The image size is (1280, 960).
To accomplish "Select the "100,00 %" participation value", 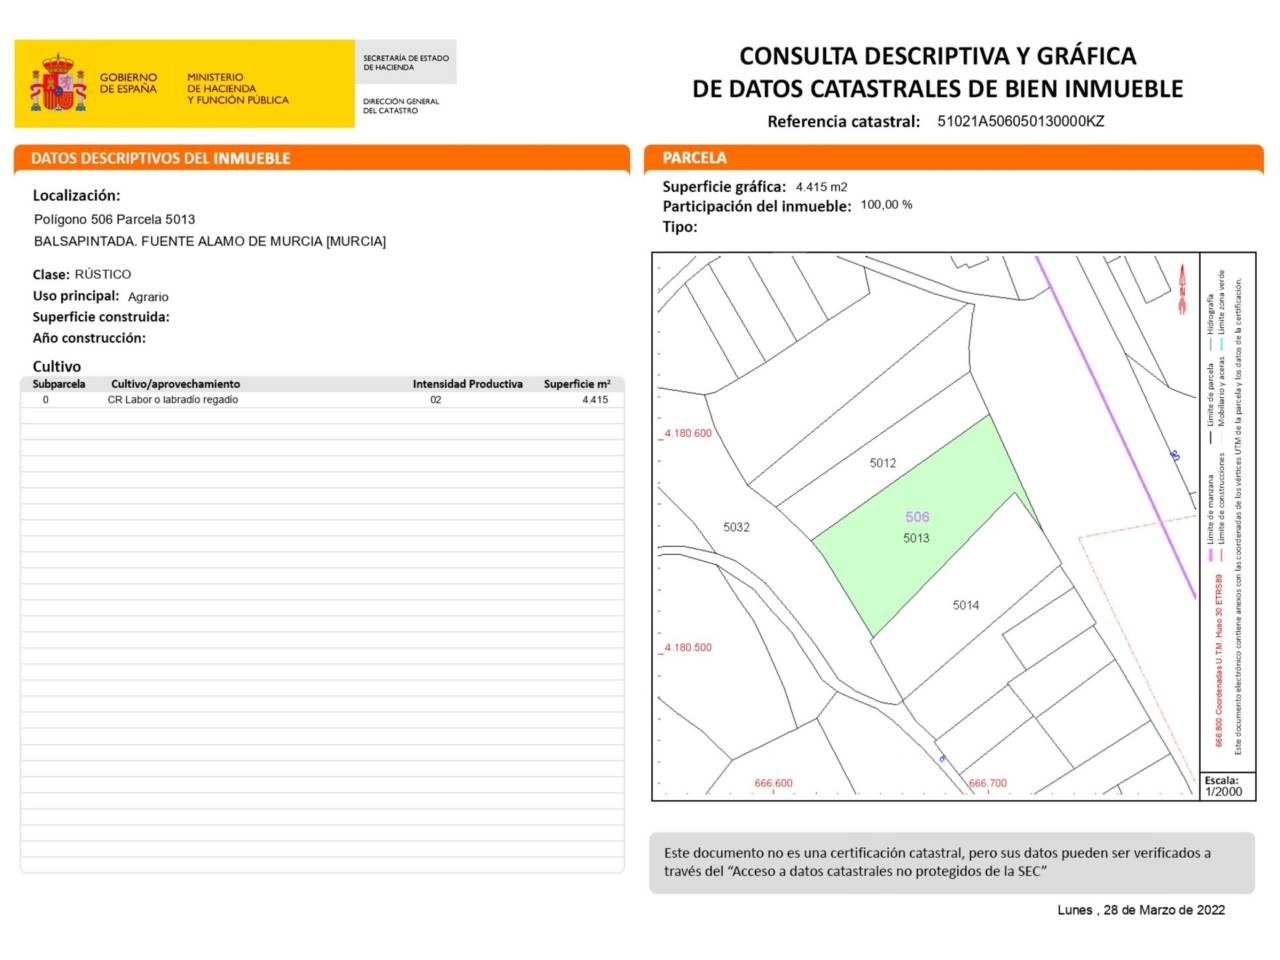I will pos(886,205).
